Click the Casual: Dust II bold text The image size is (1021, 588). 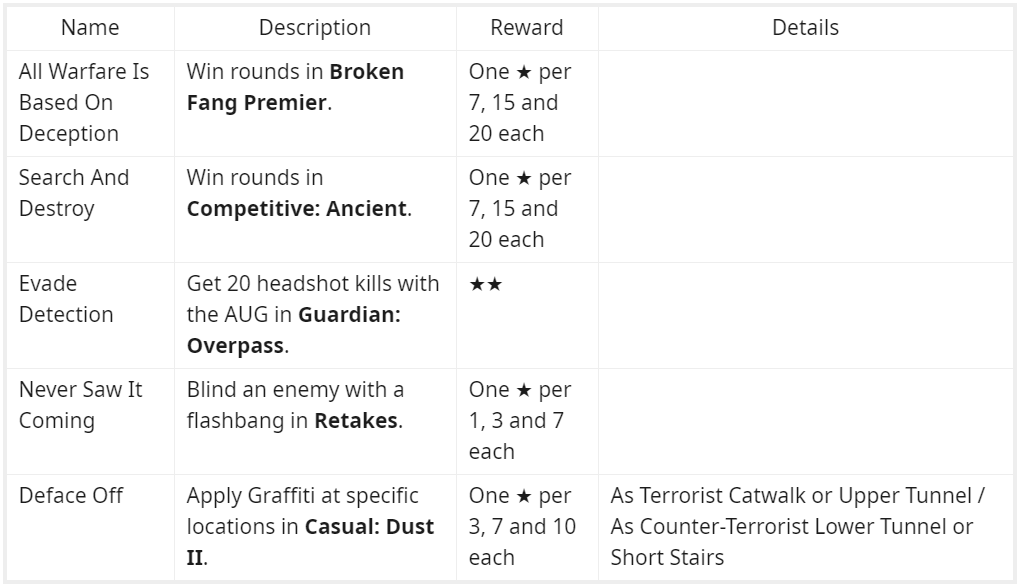310,527
